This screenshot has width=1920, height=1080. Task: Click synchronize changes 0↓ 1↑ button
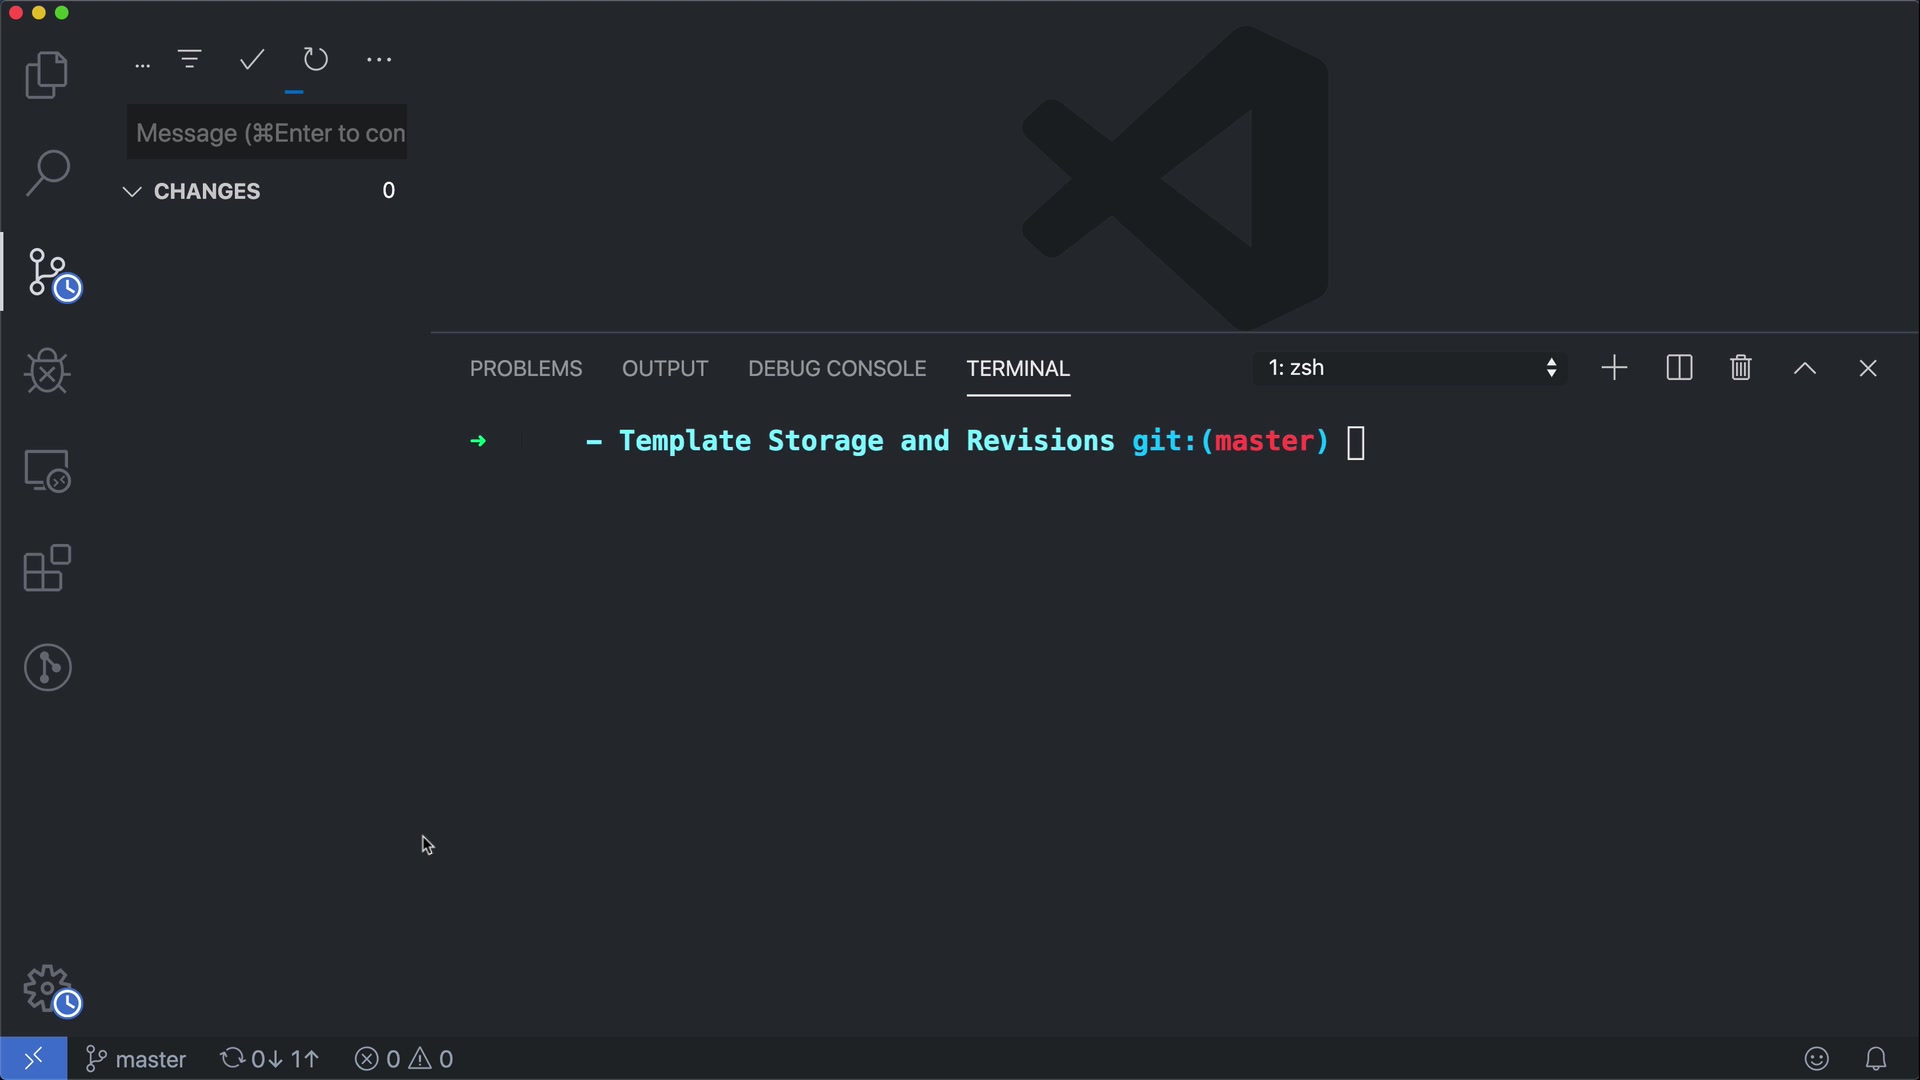click(270, 1059)
